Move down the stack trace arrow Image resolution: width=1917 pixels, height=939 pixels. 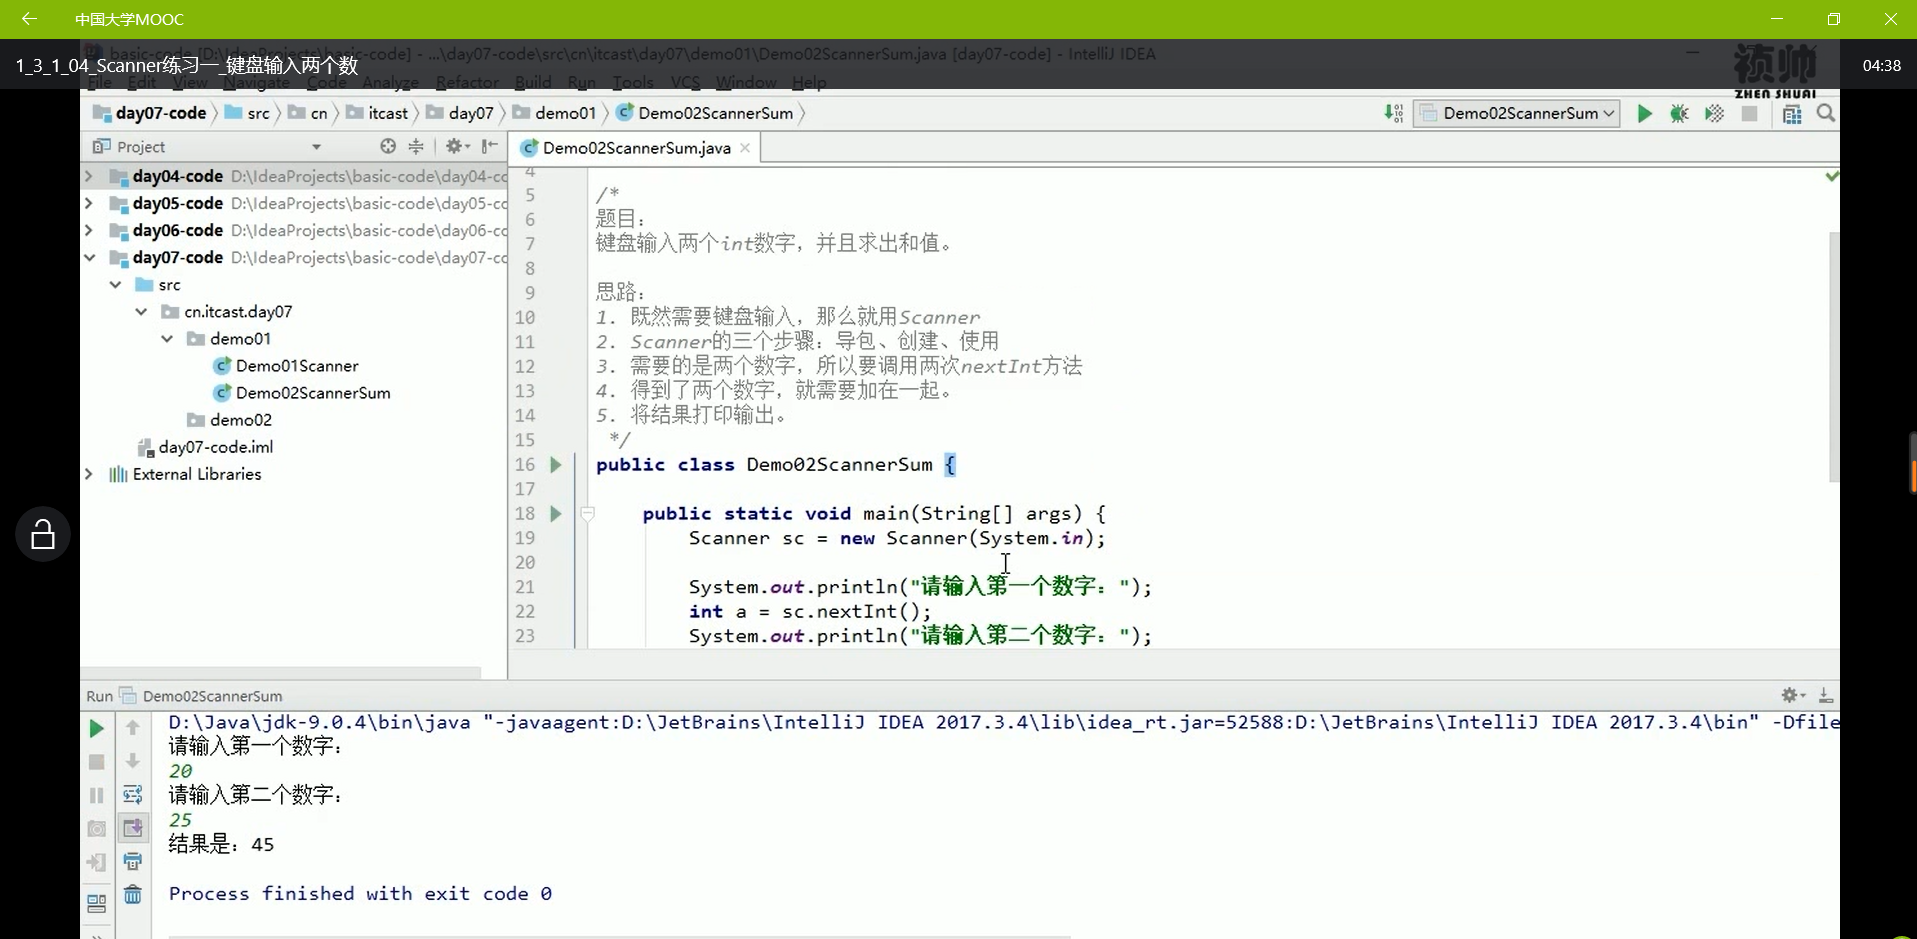coord(132,762)
